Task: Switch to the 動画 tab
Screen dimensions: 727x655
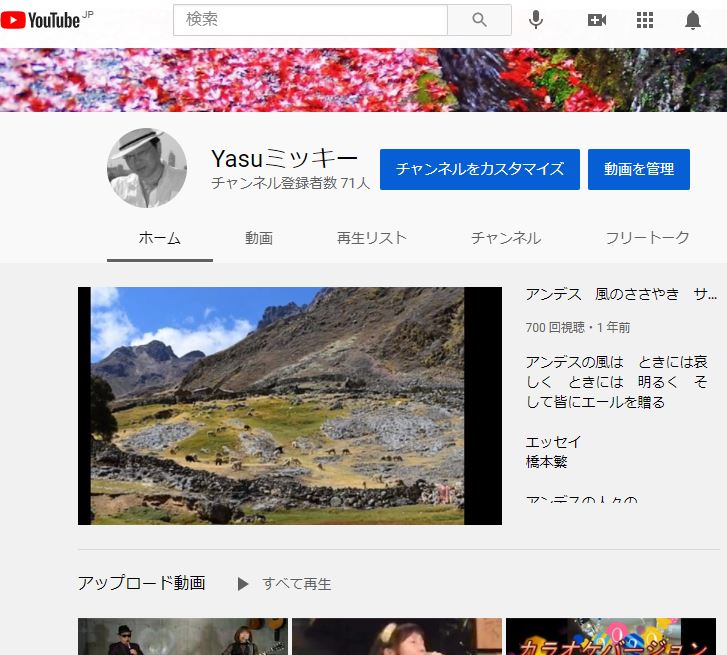Action: (x=259, y=238)
